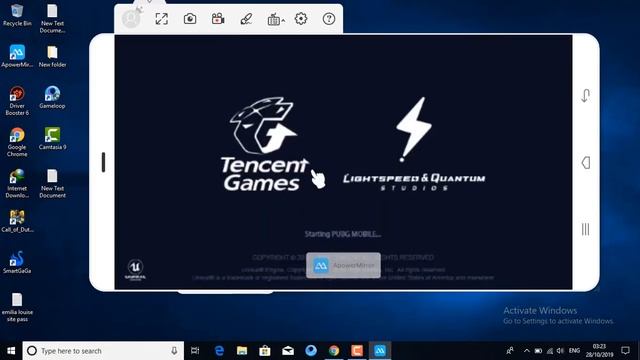Open Chrome from the taskbar
This screenshot has height=360, width=640.
[x=334, y=351]
